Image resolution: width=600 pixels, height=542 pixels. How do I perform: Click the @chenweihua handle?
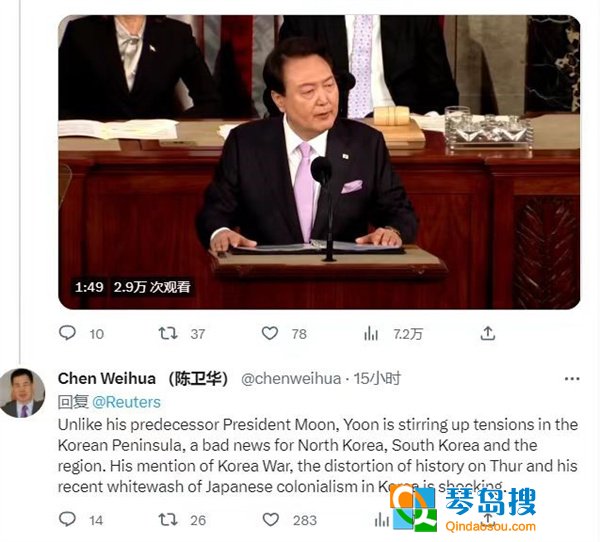pos(291,379)
